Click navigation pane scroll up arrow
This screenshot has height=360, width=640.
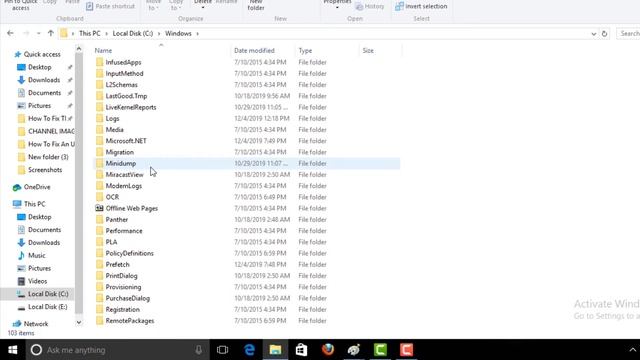coord(79,49)
